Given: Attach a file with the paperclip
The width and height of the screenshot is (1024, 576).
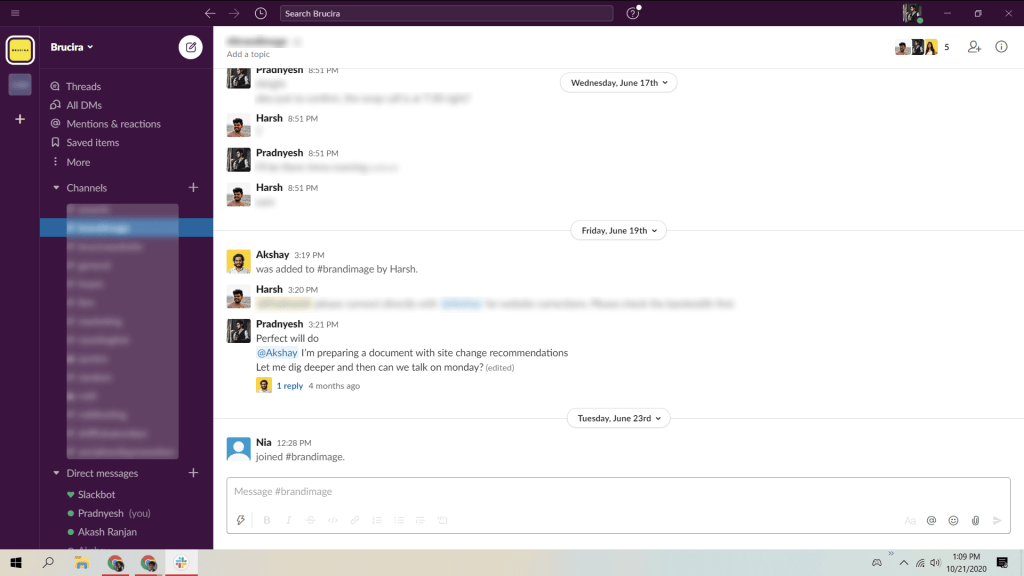Looking at the screenshot, I should click(x=976, y=520).
